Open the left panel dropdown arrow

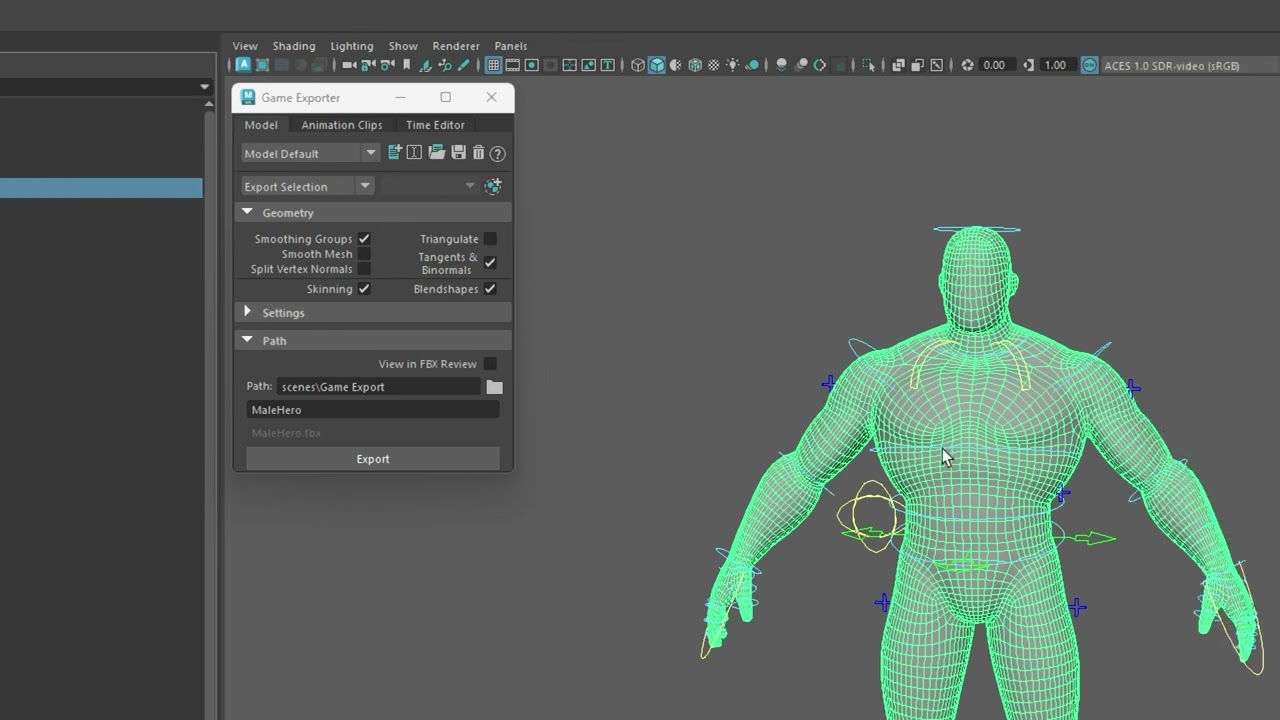[x=204, y=87]
